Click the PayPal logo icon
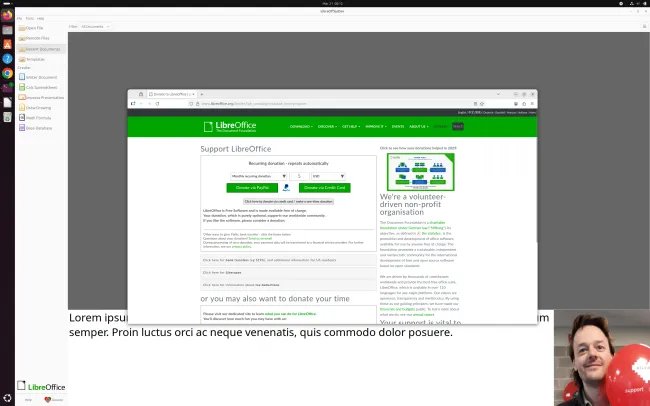The width and height of the screenshot is (650, 406). (286, 188)
